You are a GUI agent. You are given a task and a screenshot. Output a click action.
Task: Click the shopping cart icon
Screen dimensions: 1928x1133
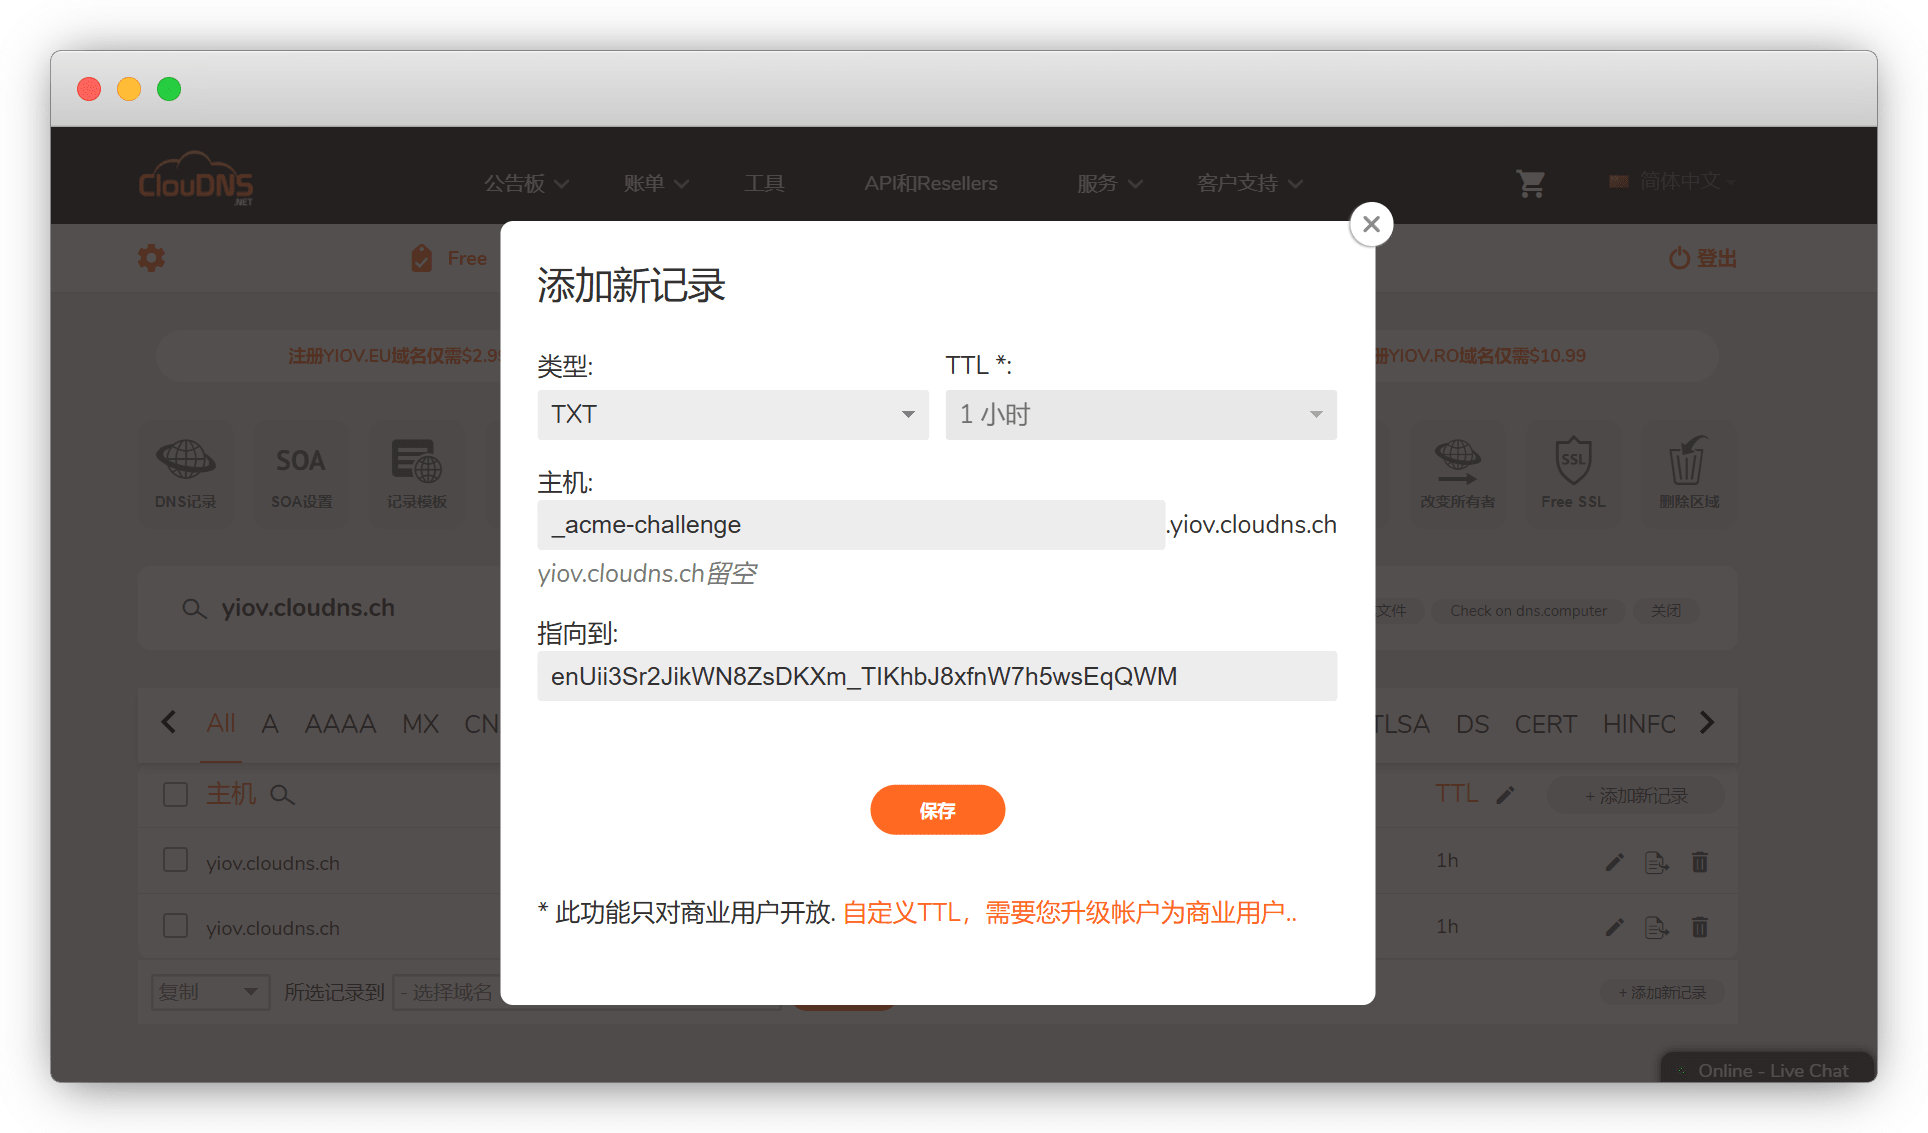click(x=1530, y=183)
